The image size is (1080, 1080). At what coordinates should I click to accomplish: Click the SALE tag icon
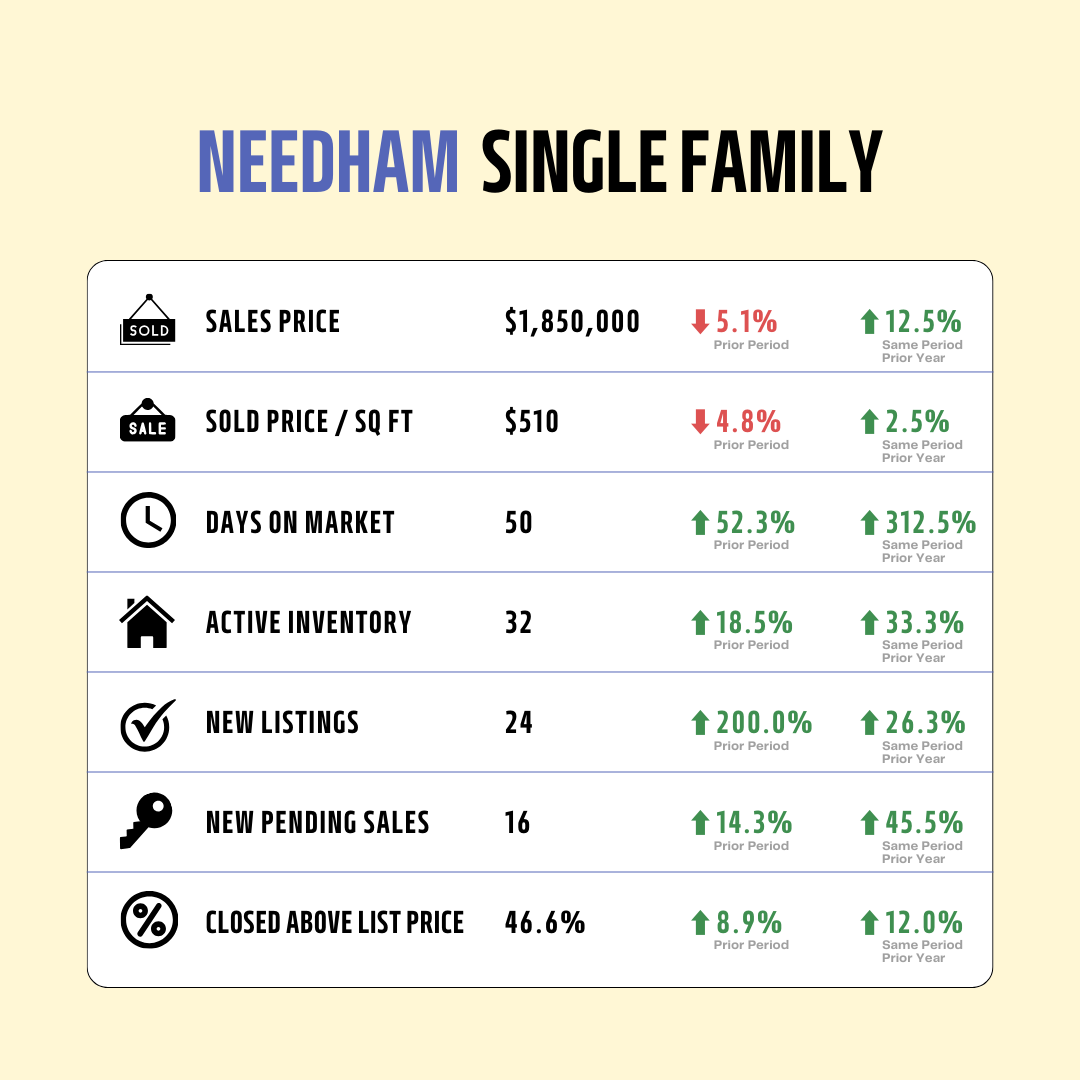[147, 419]
